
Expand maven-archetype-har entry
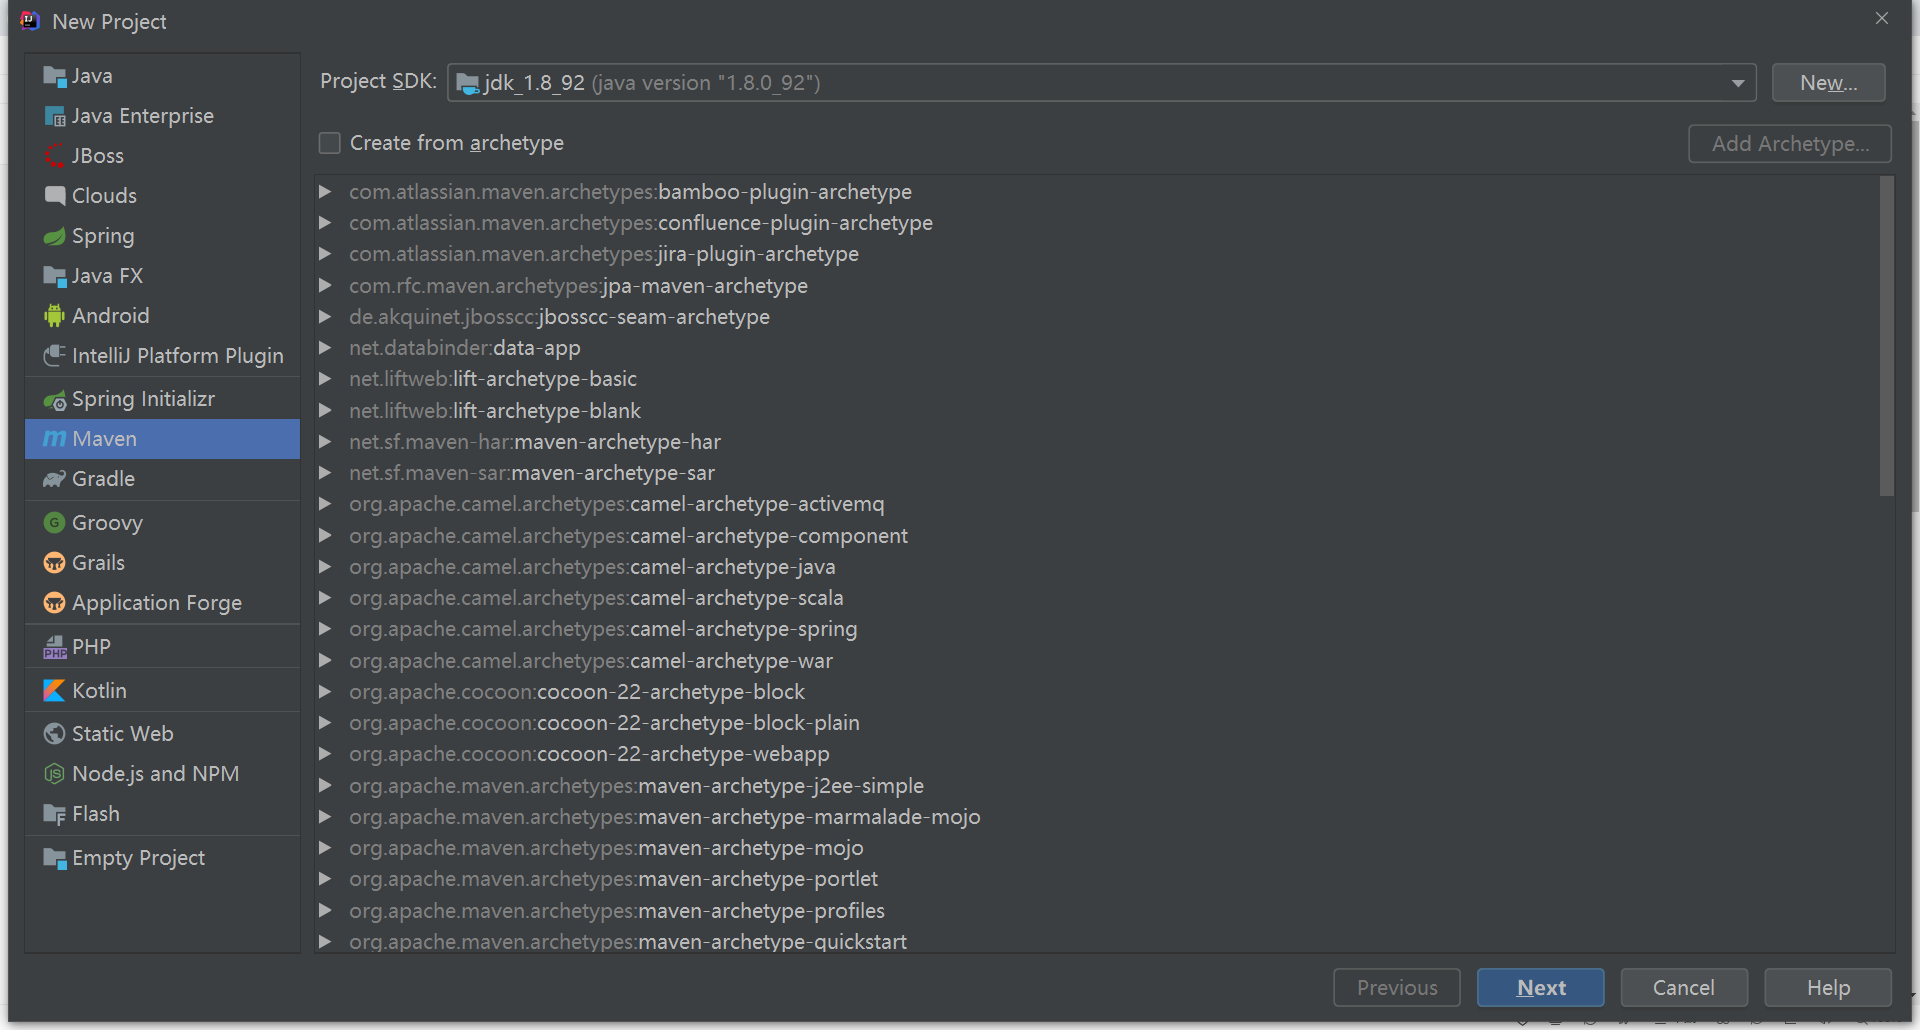(325, 441)
